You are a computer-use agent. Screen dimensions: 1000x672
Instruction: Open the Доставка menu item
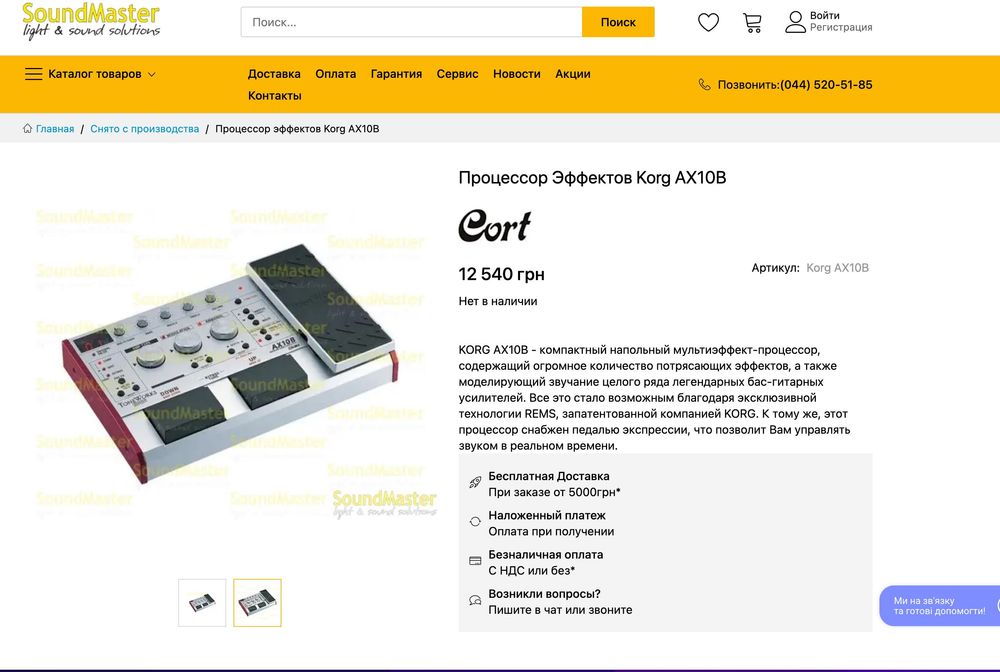(274, 74)
